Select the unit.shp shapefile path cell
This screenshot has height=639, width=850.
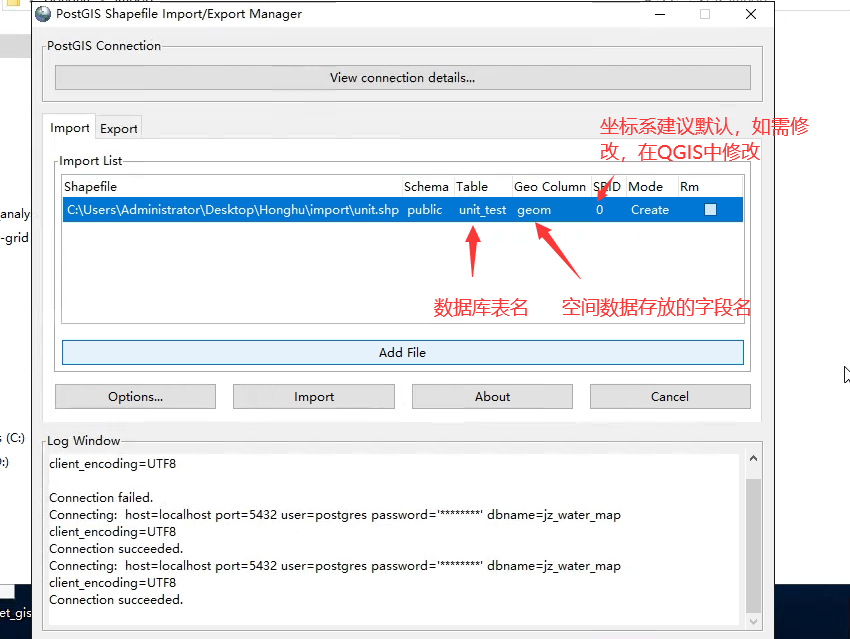232,210
